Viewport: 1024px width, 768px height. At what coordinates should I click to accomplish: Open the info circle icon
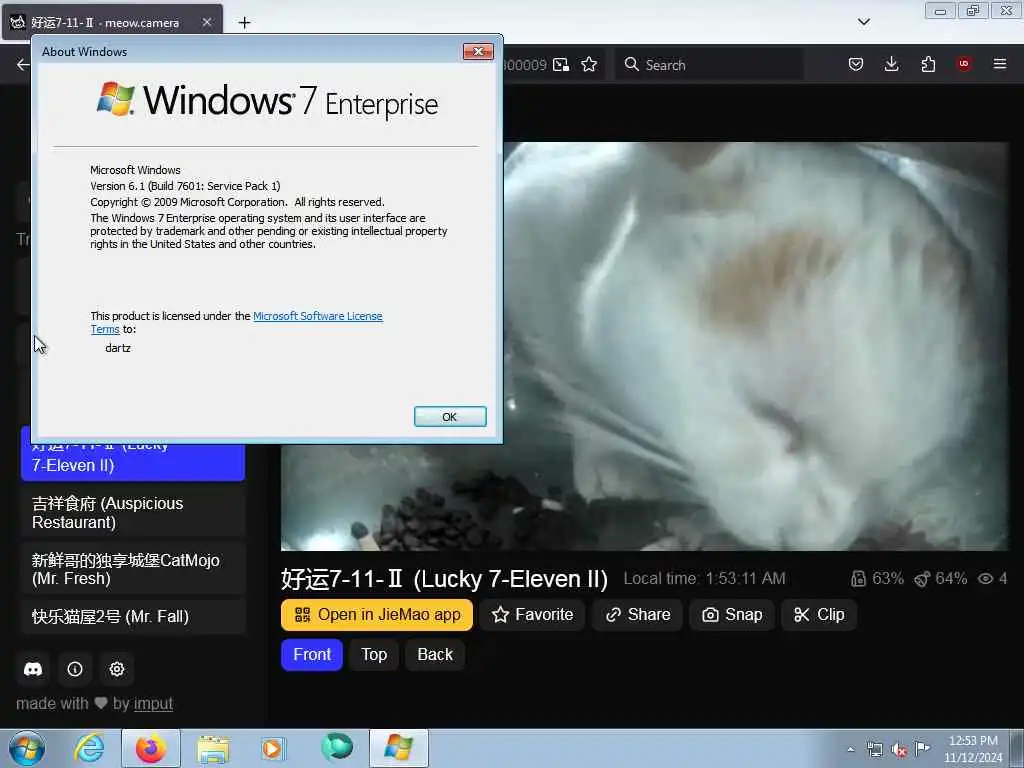click(75, 669)
